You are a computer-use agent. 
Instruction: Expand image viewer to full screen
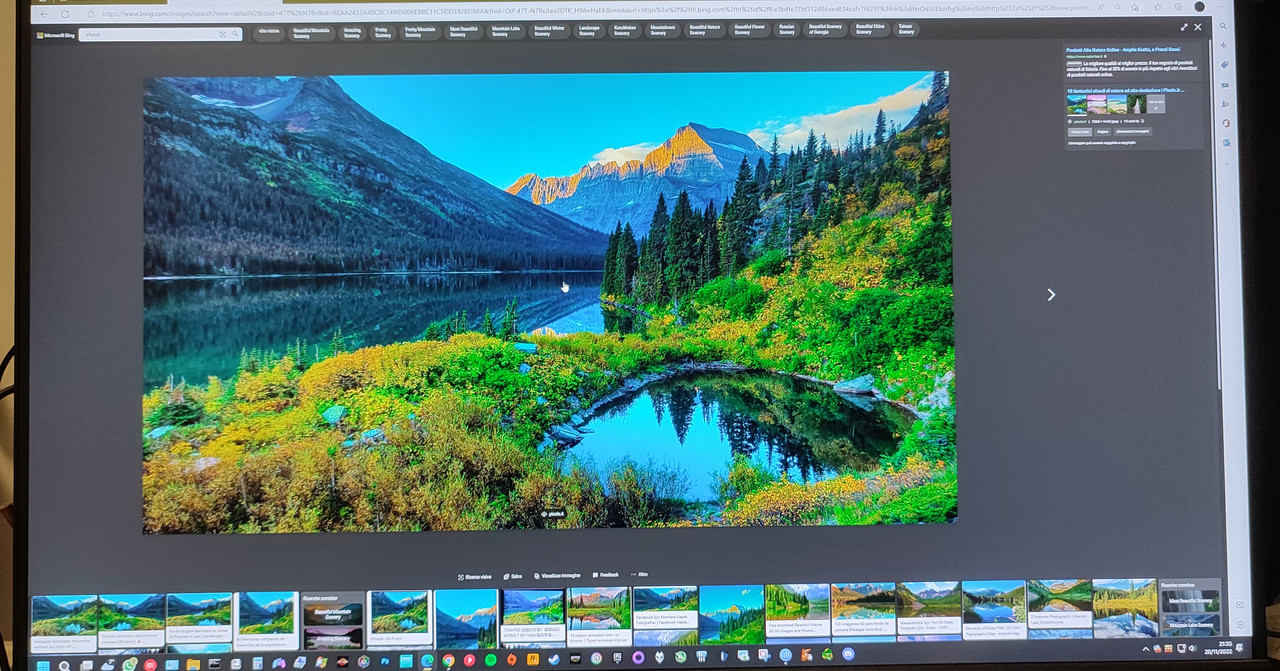click(x=1184, y=27)
